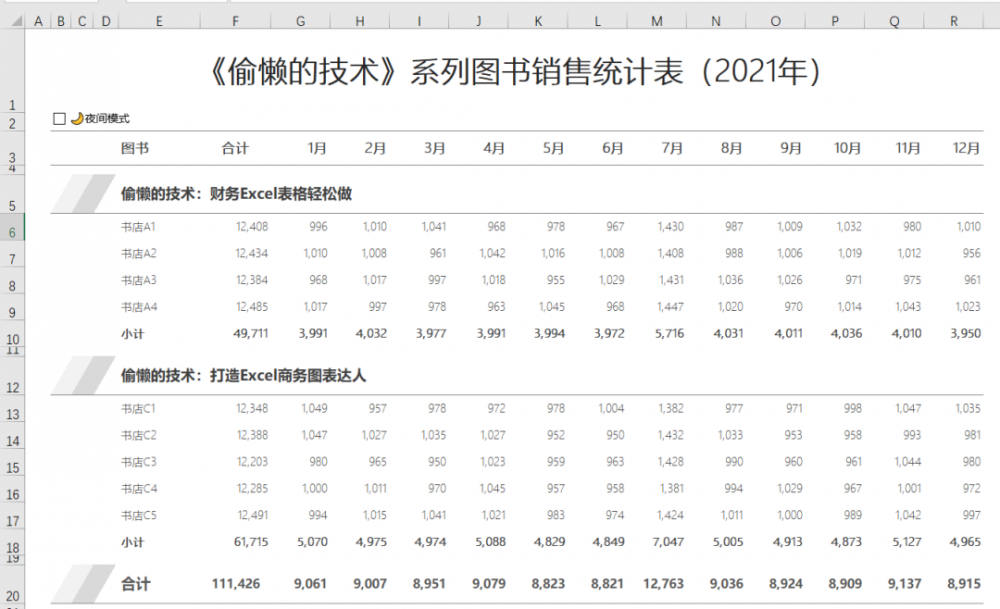Enable the 夜间模式 night mode checkbox

[x=59, y=119]
